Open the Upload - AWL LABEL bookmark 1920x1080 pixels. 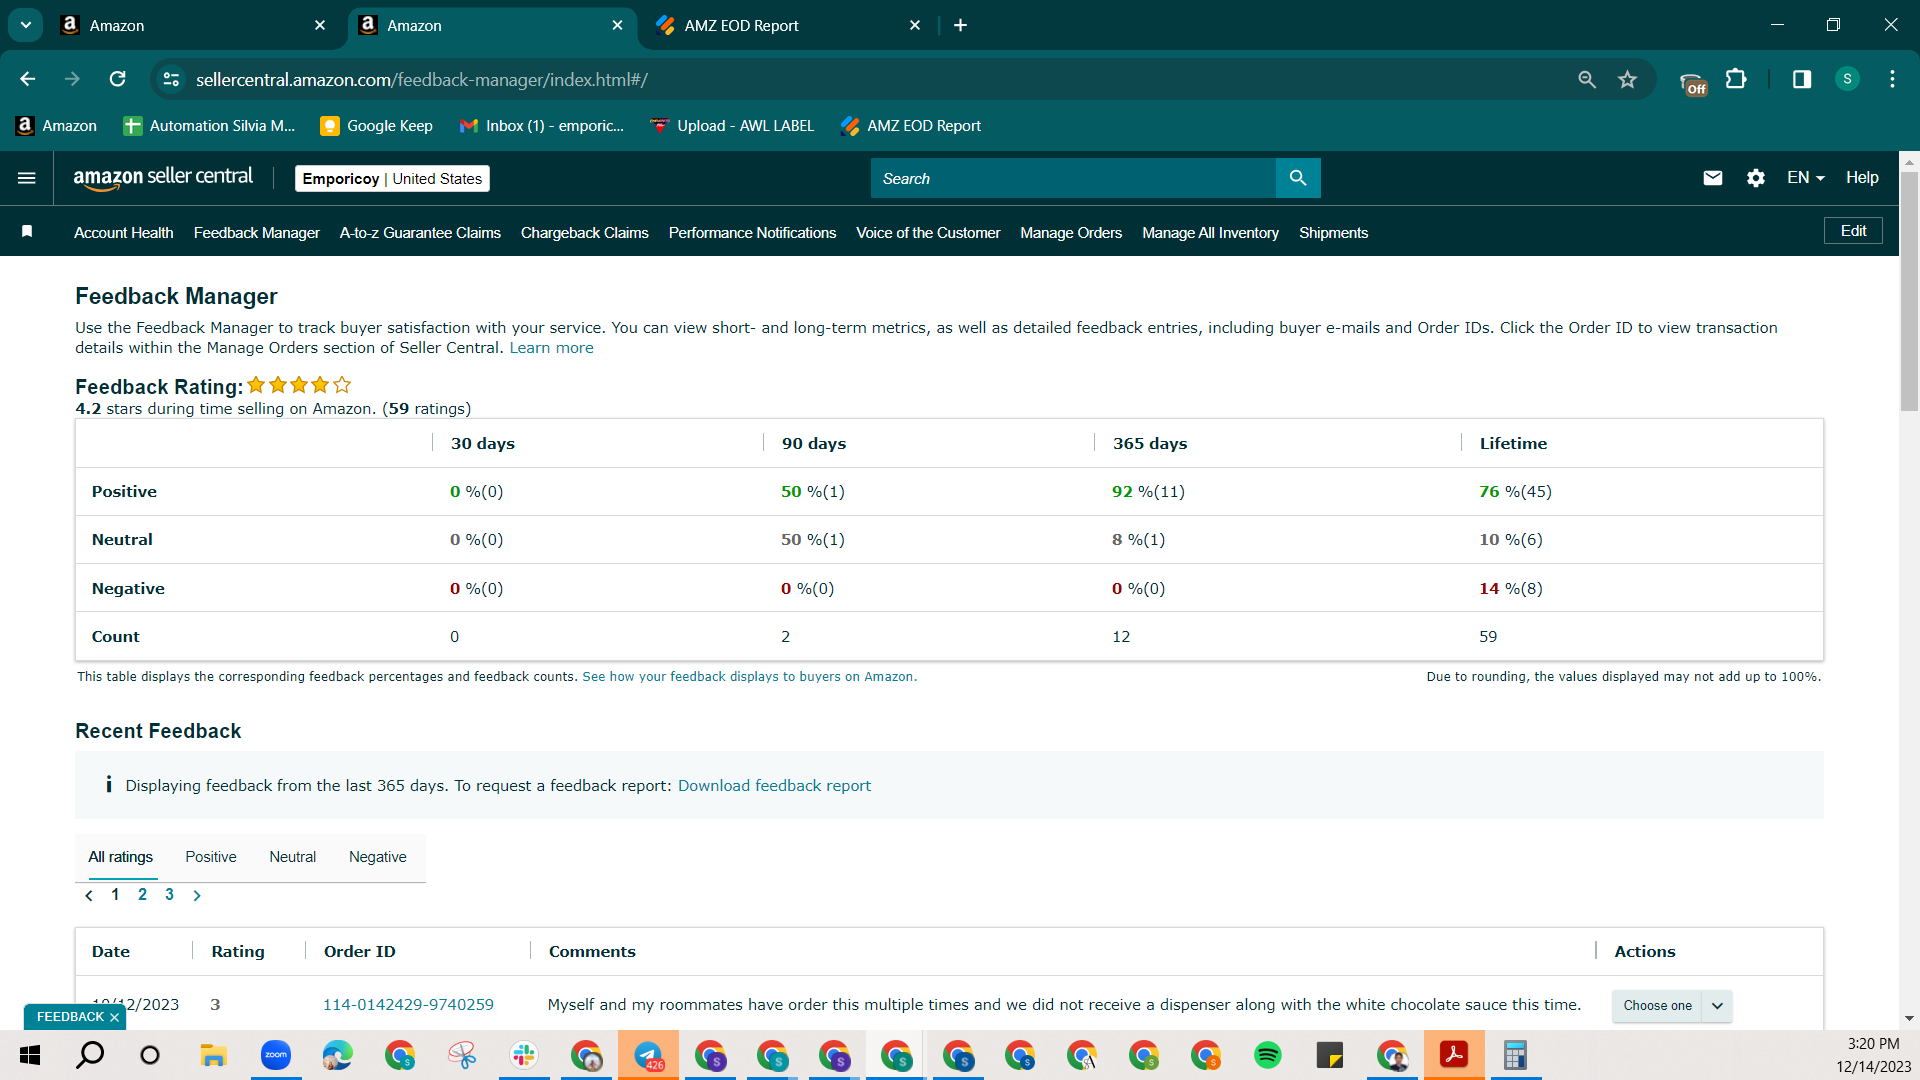[732, 126]
